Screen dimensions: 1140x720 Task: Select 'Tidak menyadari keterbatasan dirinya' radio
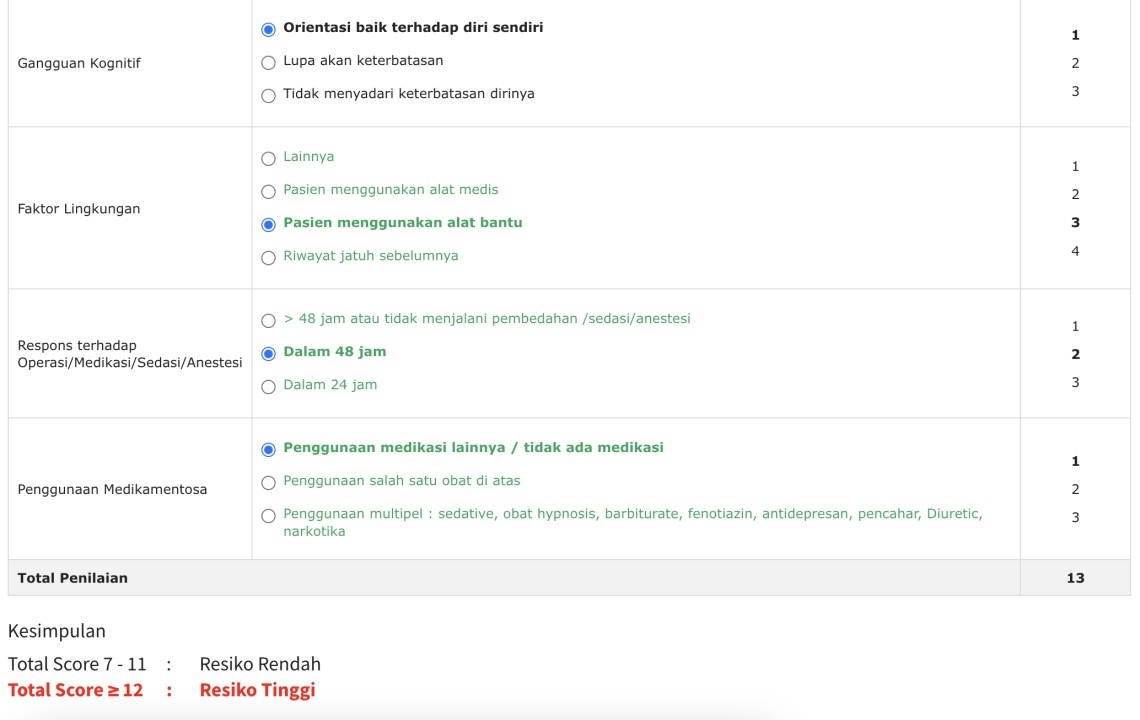point(268,95)
